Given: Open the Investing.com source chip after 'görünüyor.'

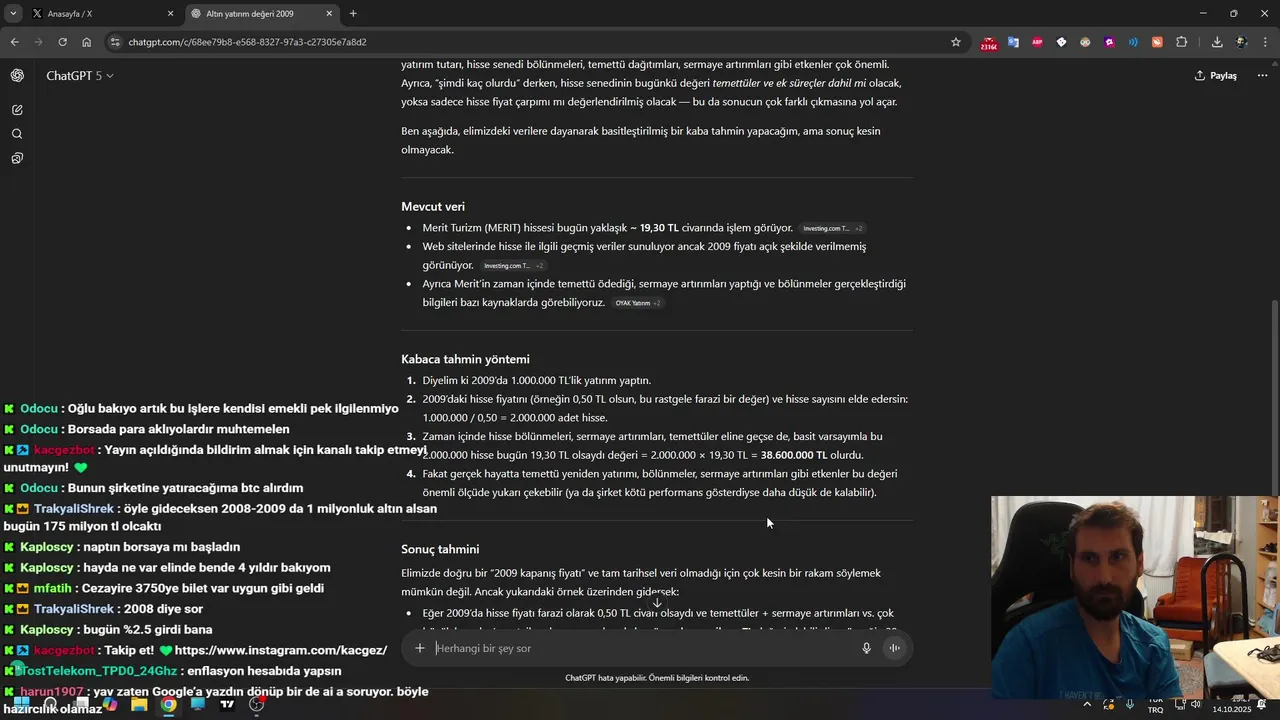Looking at the screenshot, I should 514,266.
